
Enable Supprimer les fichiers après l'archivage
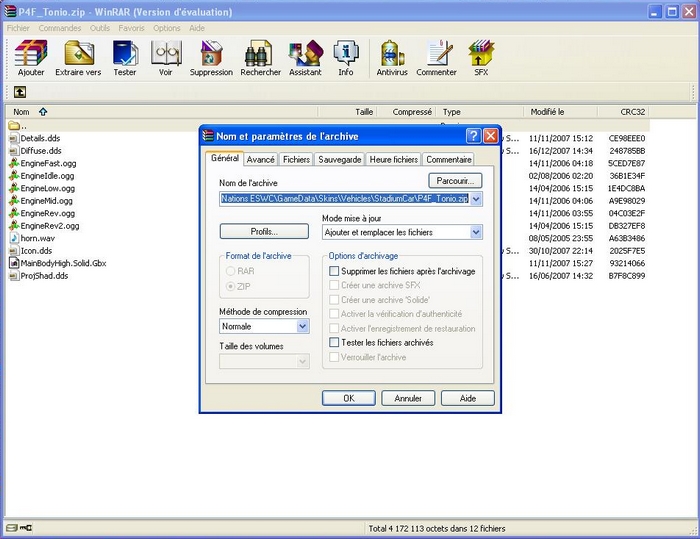(x=334, y=271)
